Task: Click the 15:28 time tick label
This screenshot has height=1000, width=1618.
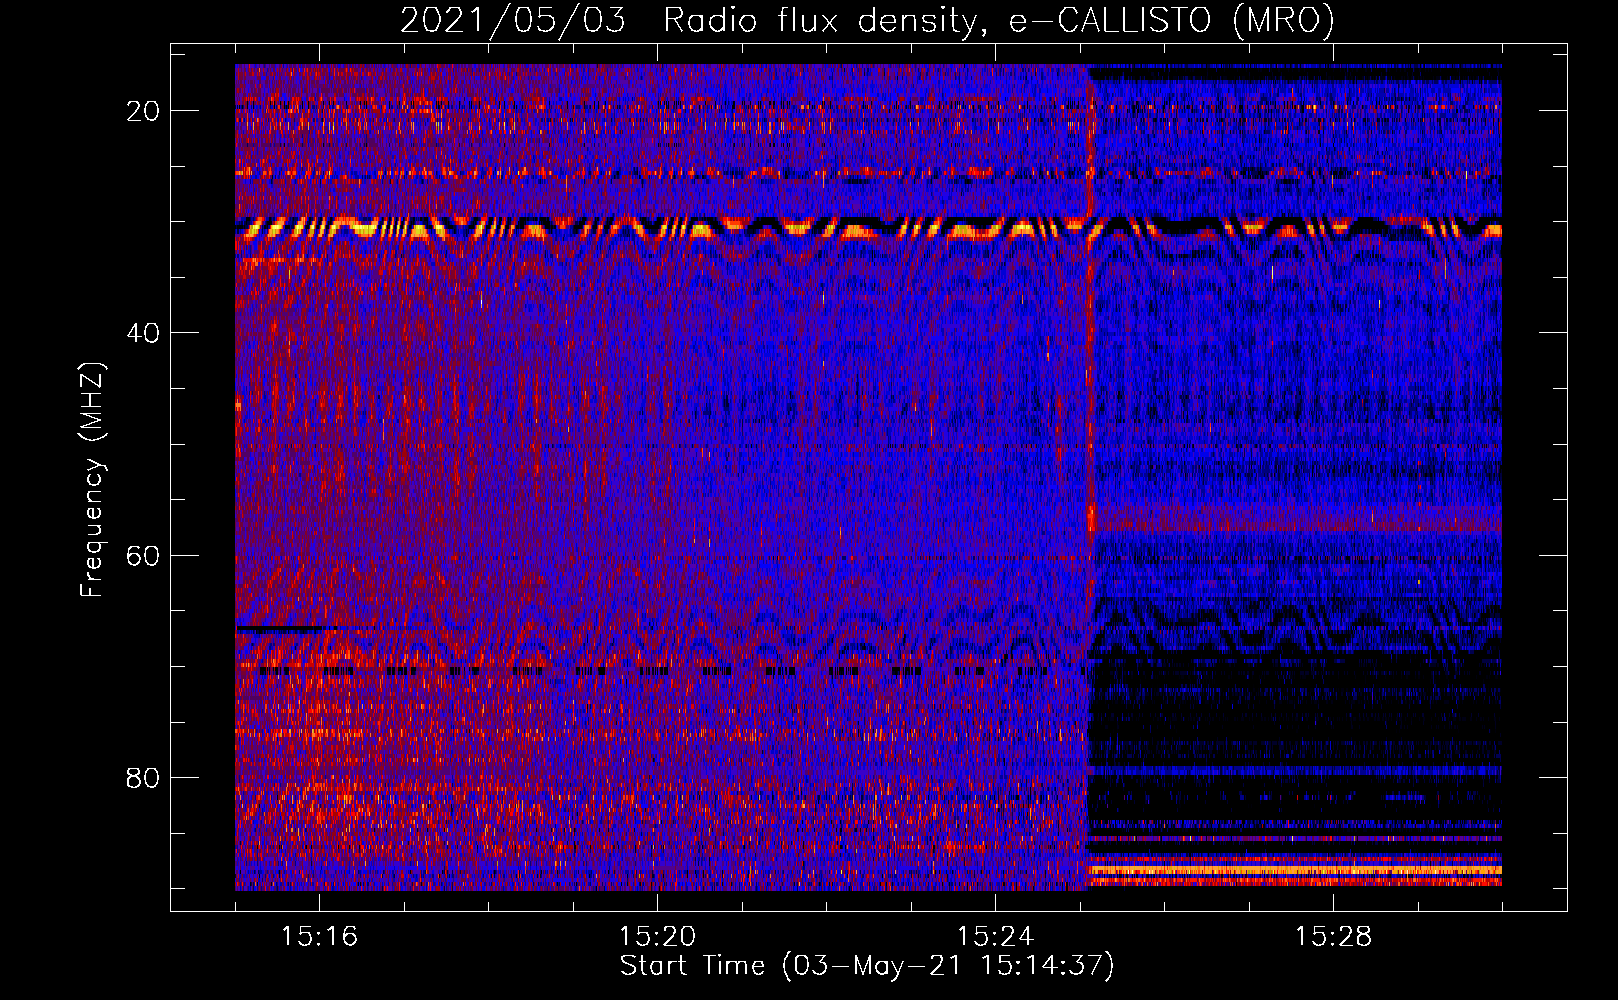Action: [1333, 937]
